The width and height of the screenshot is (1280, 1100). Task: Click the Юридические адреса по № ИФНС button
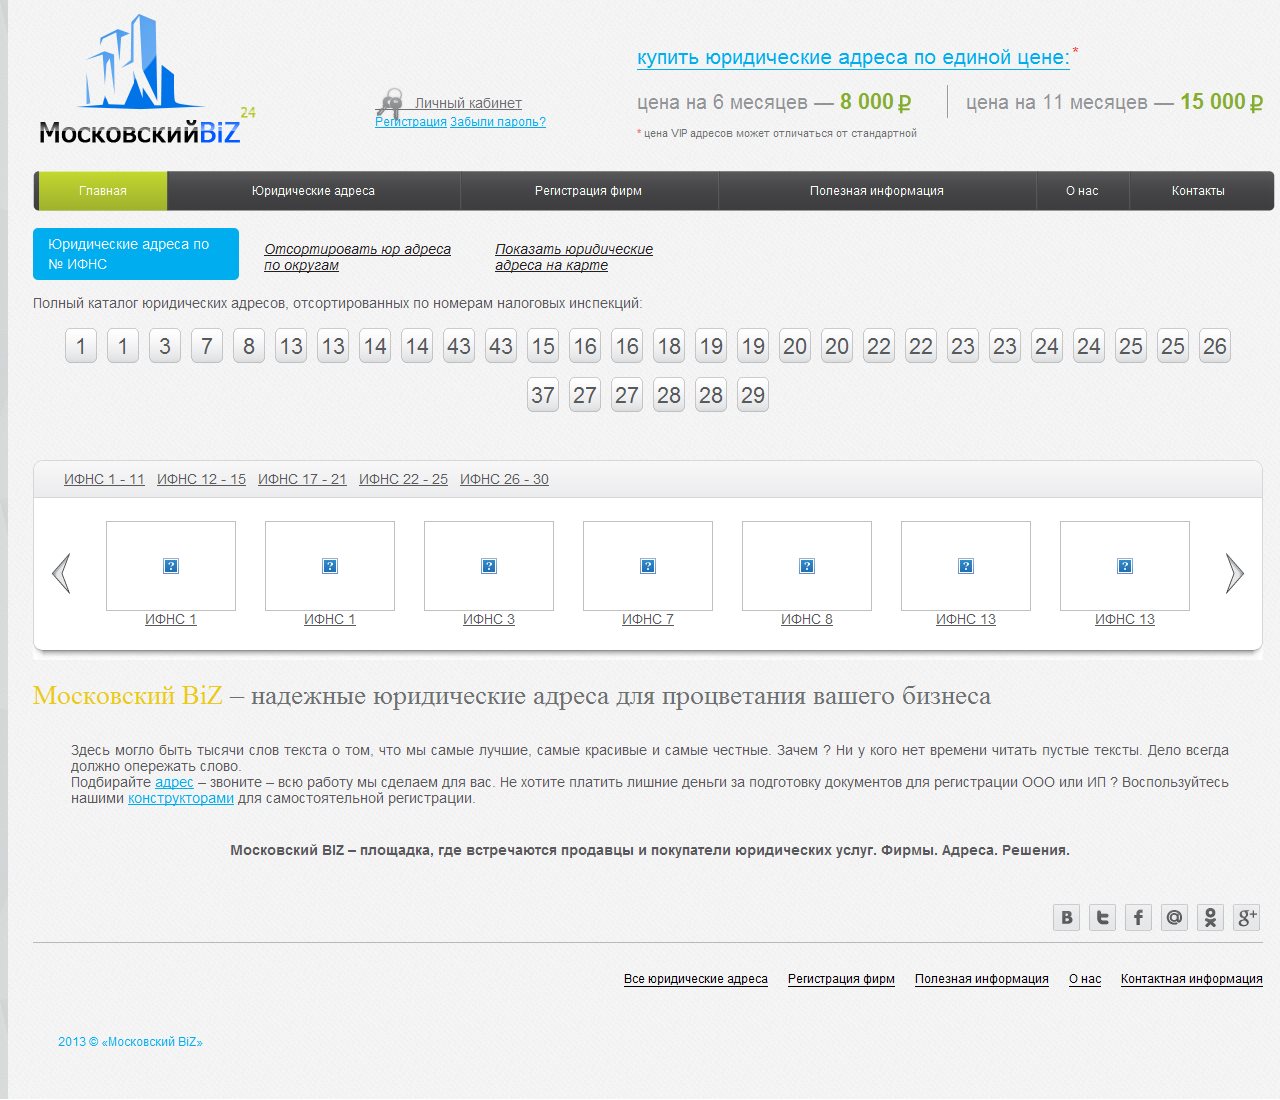136,254
